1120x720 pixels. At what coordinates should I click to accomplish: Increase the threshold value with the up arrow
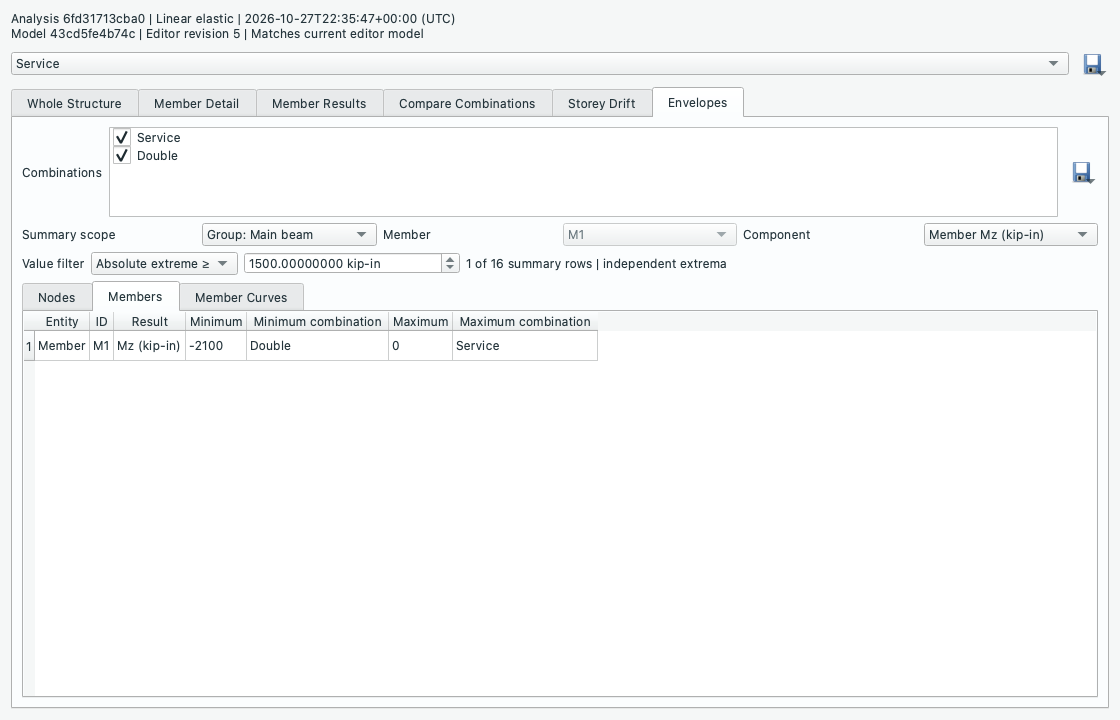click(x=450, y=259)
